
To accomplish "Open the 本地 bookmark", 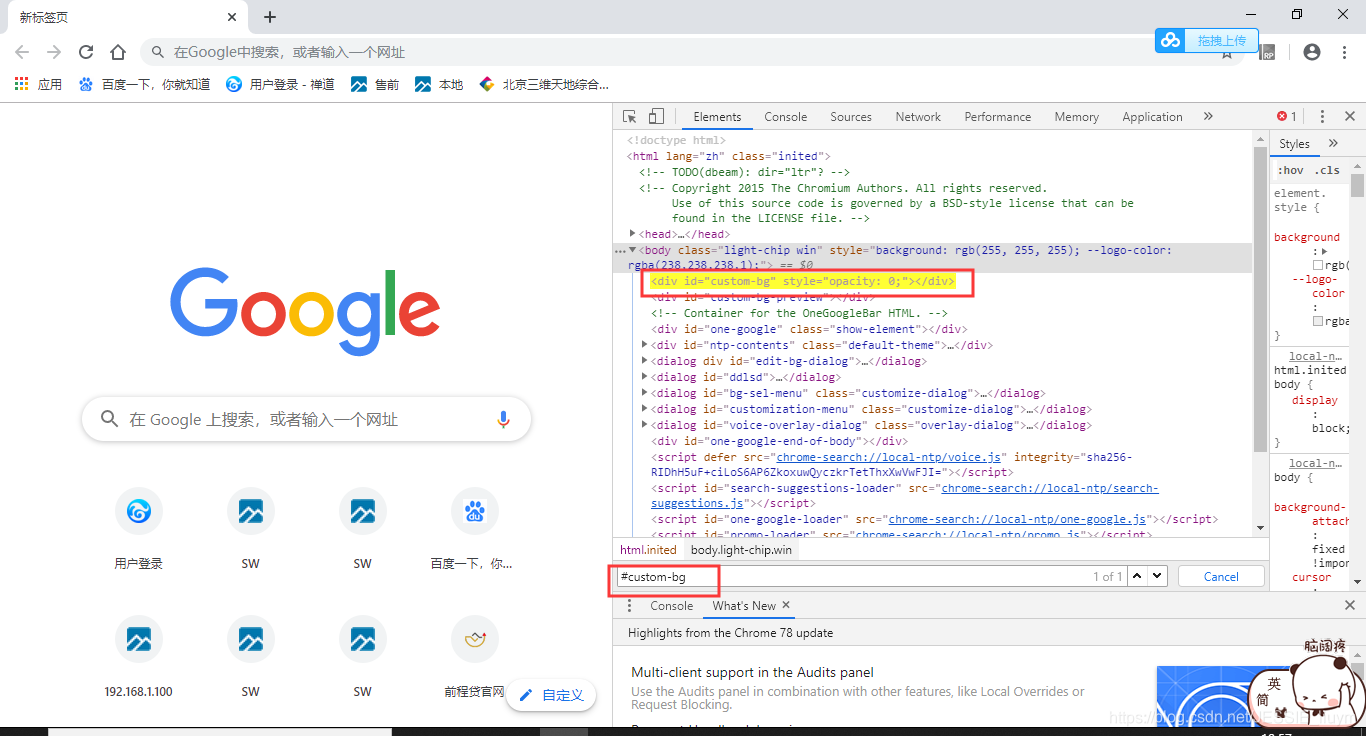I will 439,84.
